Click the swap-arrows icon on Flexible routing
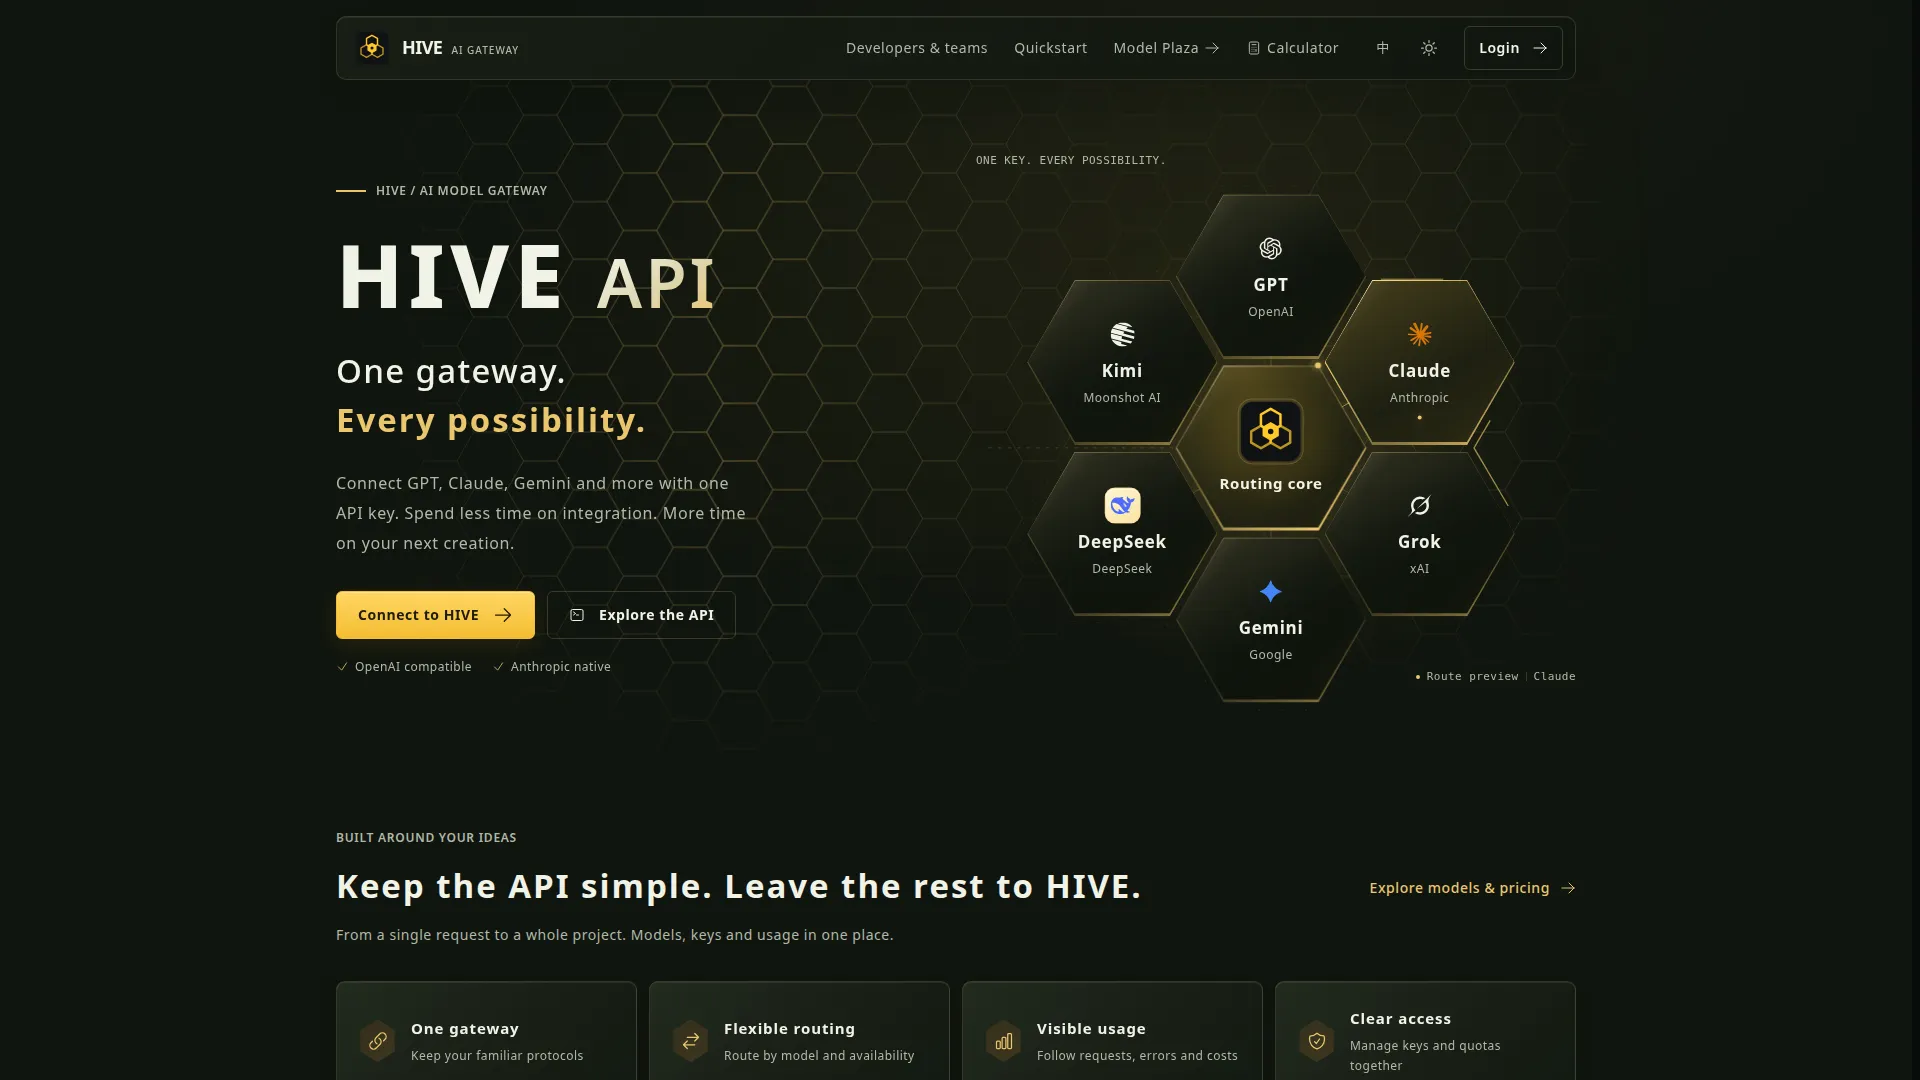Image resolution: width=1920 pixels, height=1080 pixels. click(x=691, y=1041)
